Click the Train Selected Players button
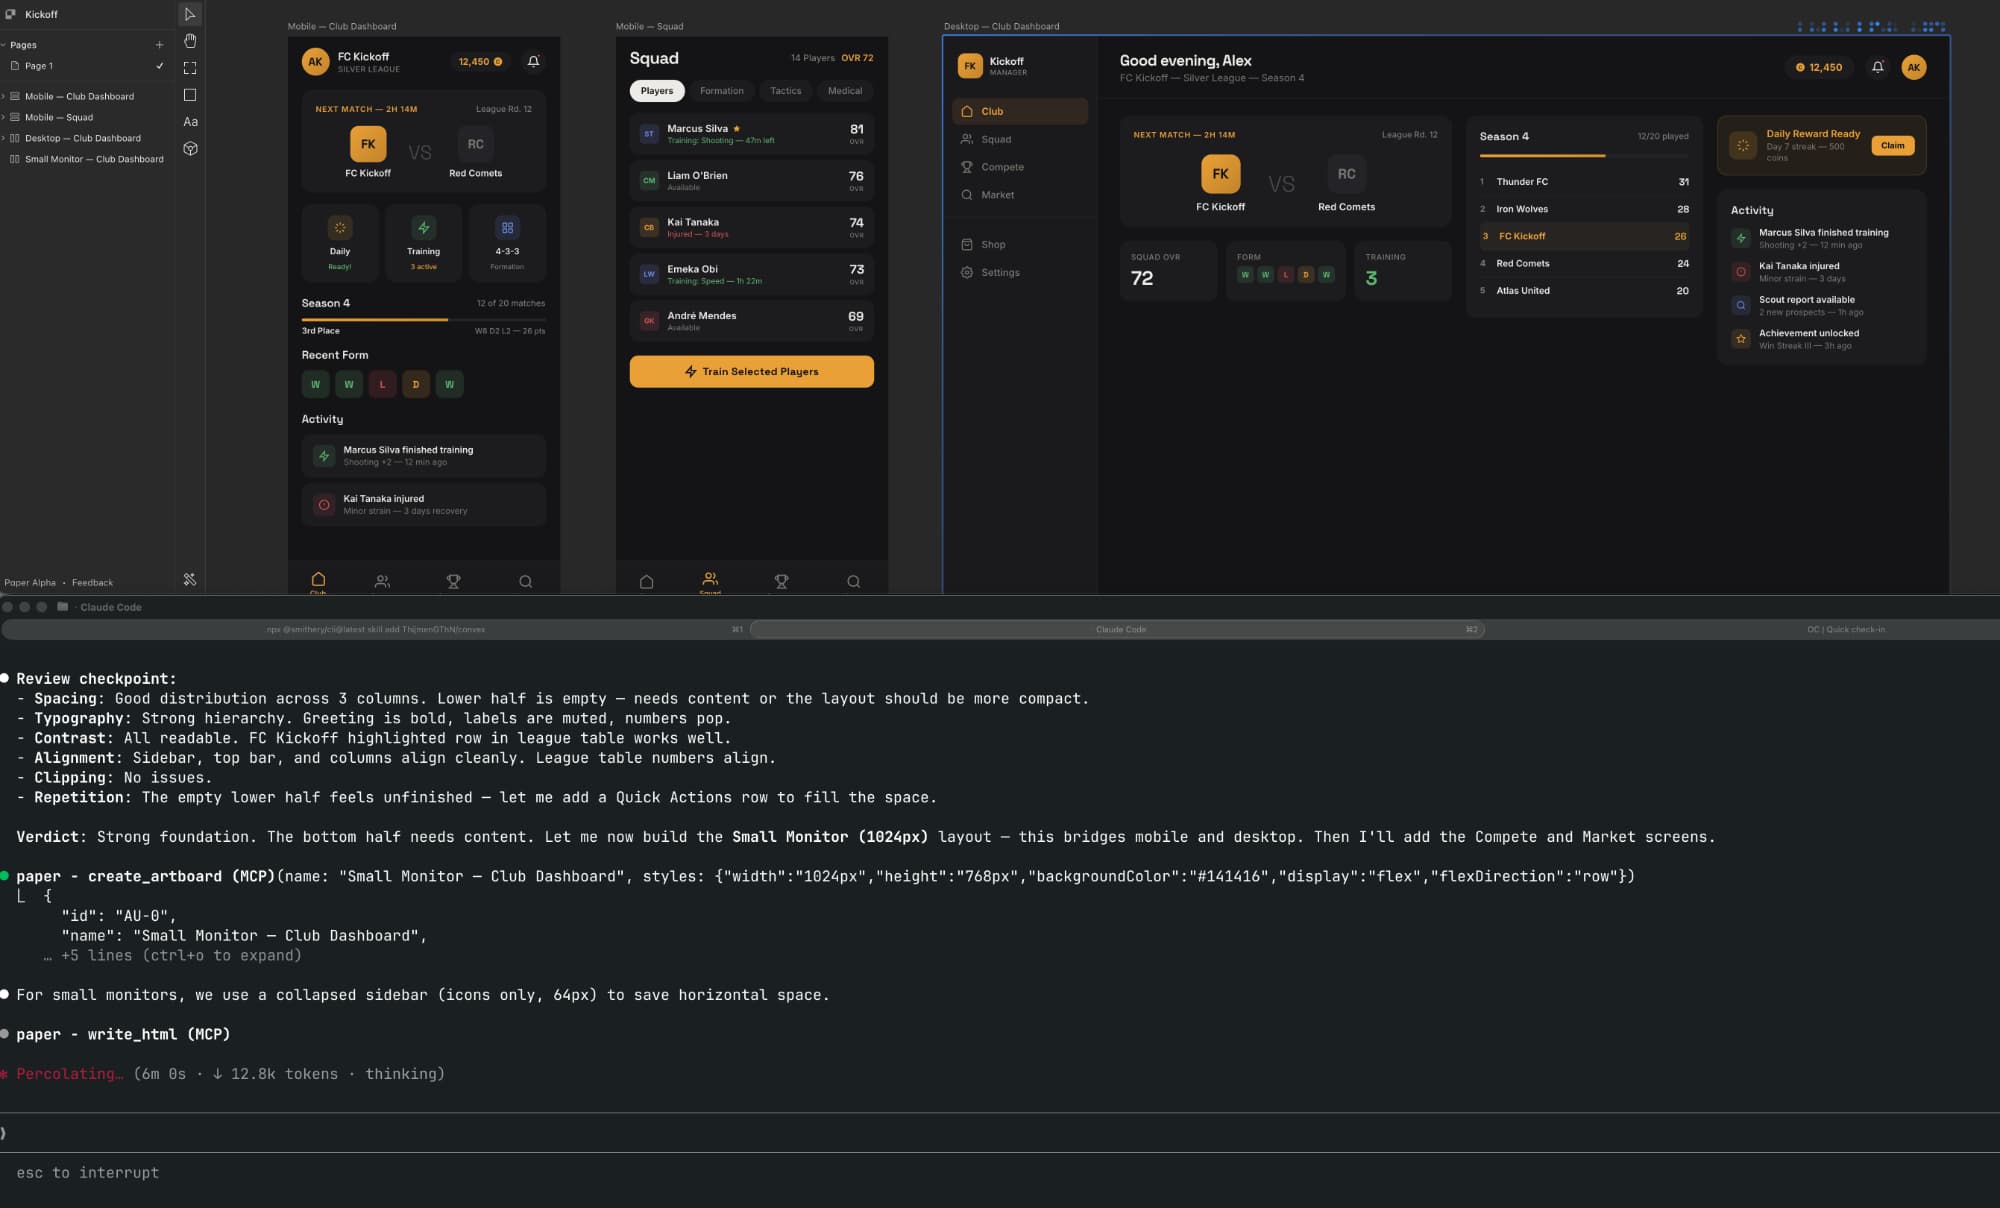 [751, 371]
